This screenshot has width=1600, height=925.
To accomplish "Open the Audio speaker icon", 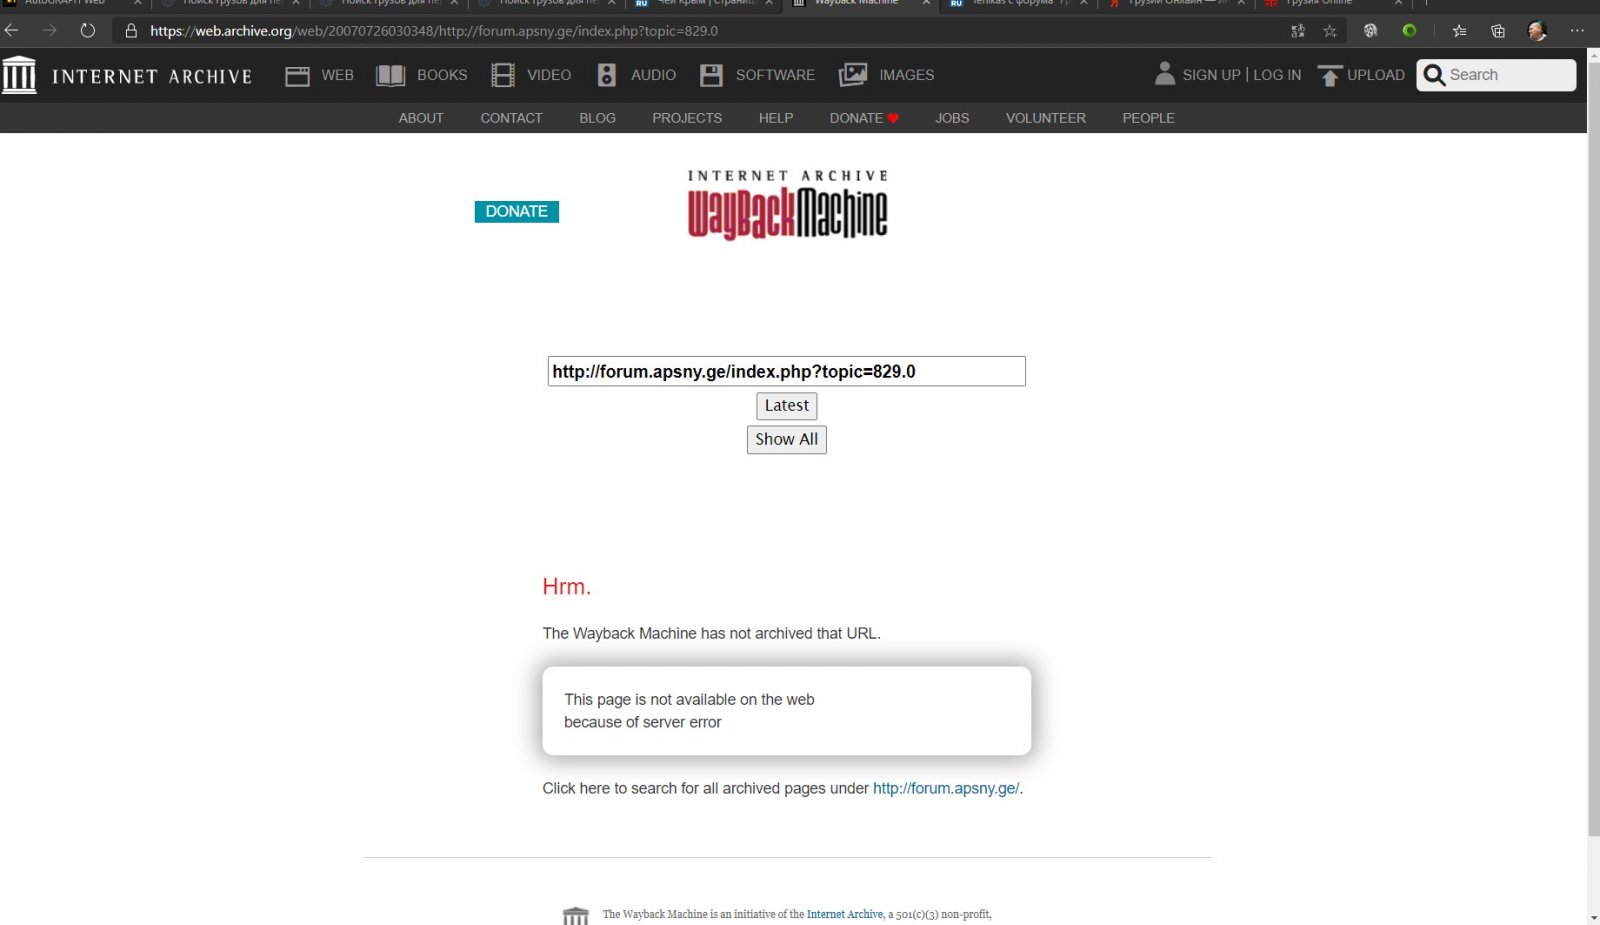I will coord(606,75).
